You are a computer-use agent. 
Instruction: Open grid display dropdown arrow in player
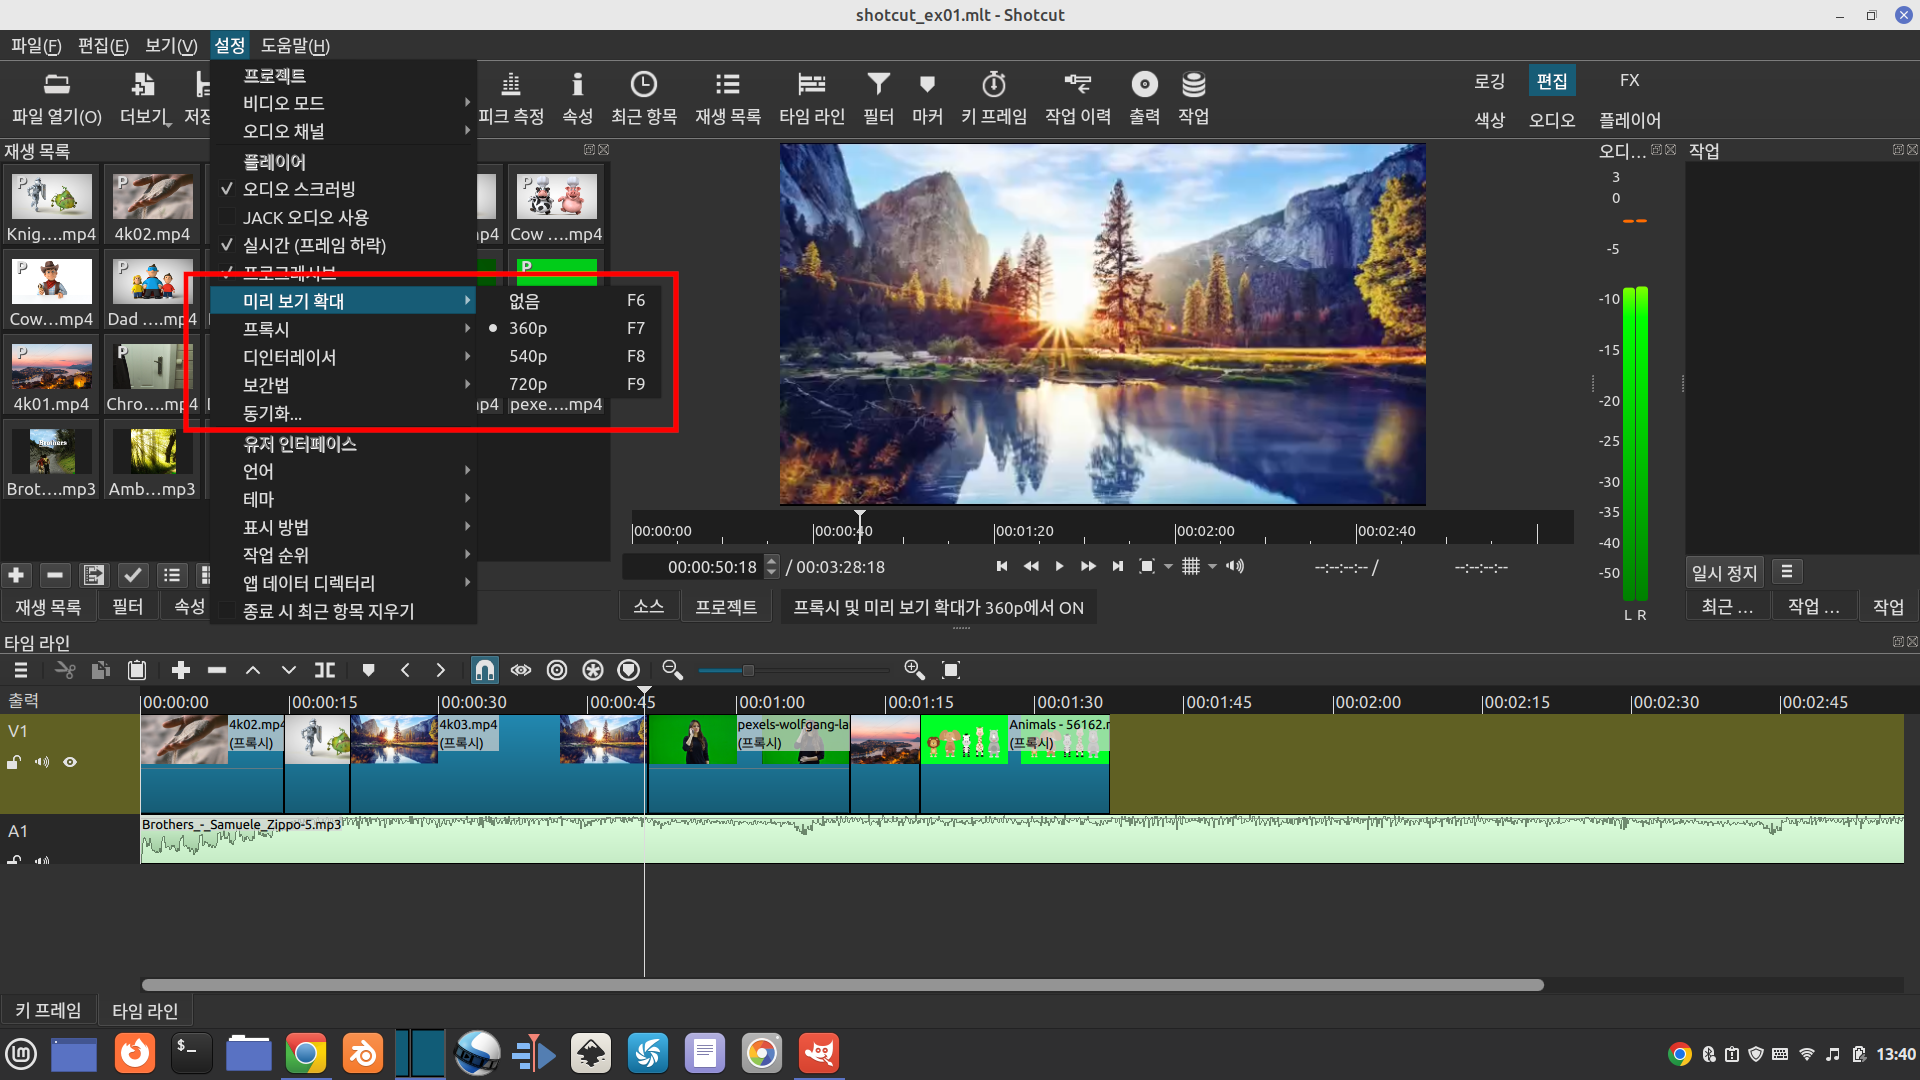pos(1212,567)
